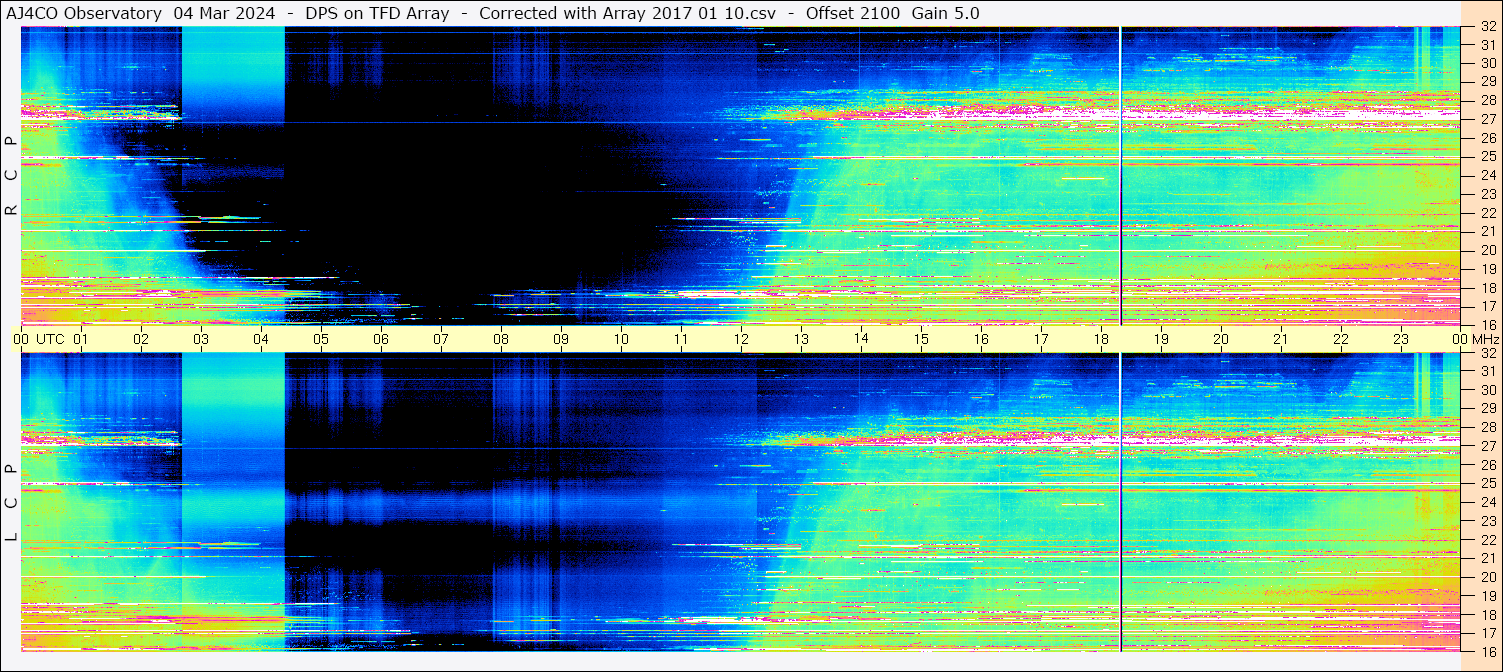The image size is (1503, 672).
Task: Select the 24 MHz label in upper panel
Action: (1487, 175)
